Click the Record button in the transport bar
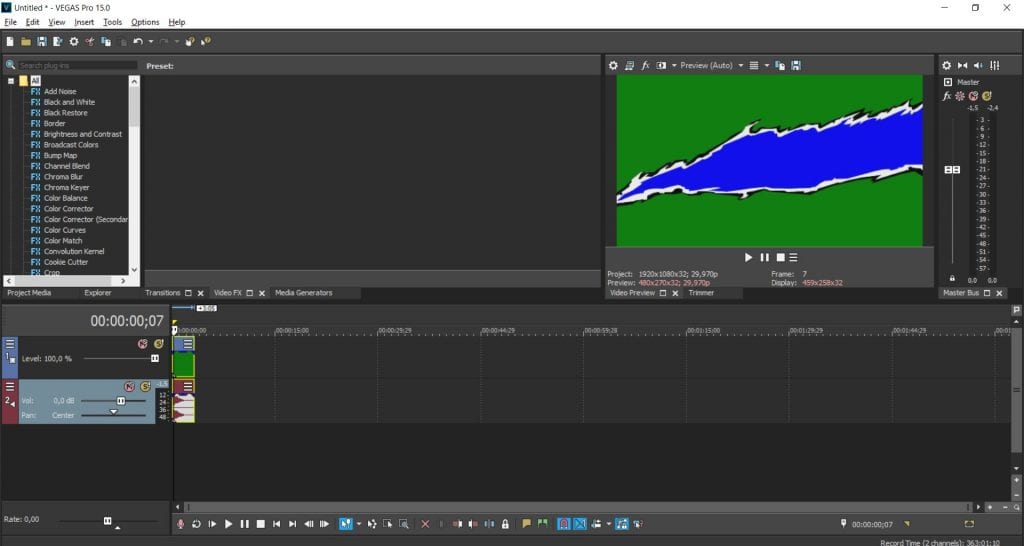This screenshot has height=546, width=1024. (181, 524)
